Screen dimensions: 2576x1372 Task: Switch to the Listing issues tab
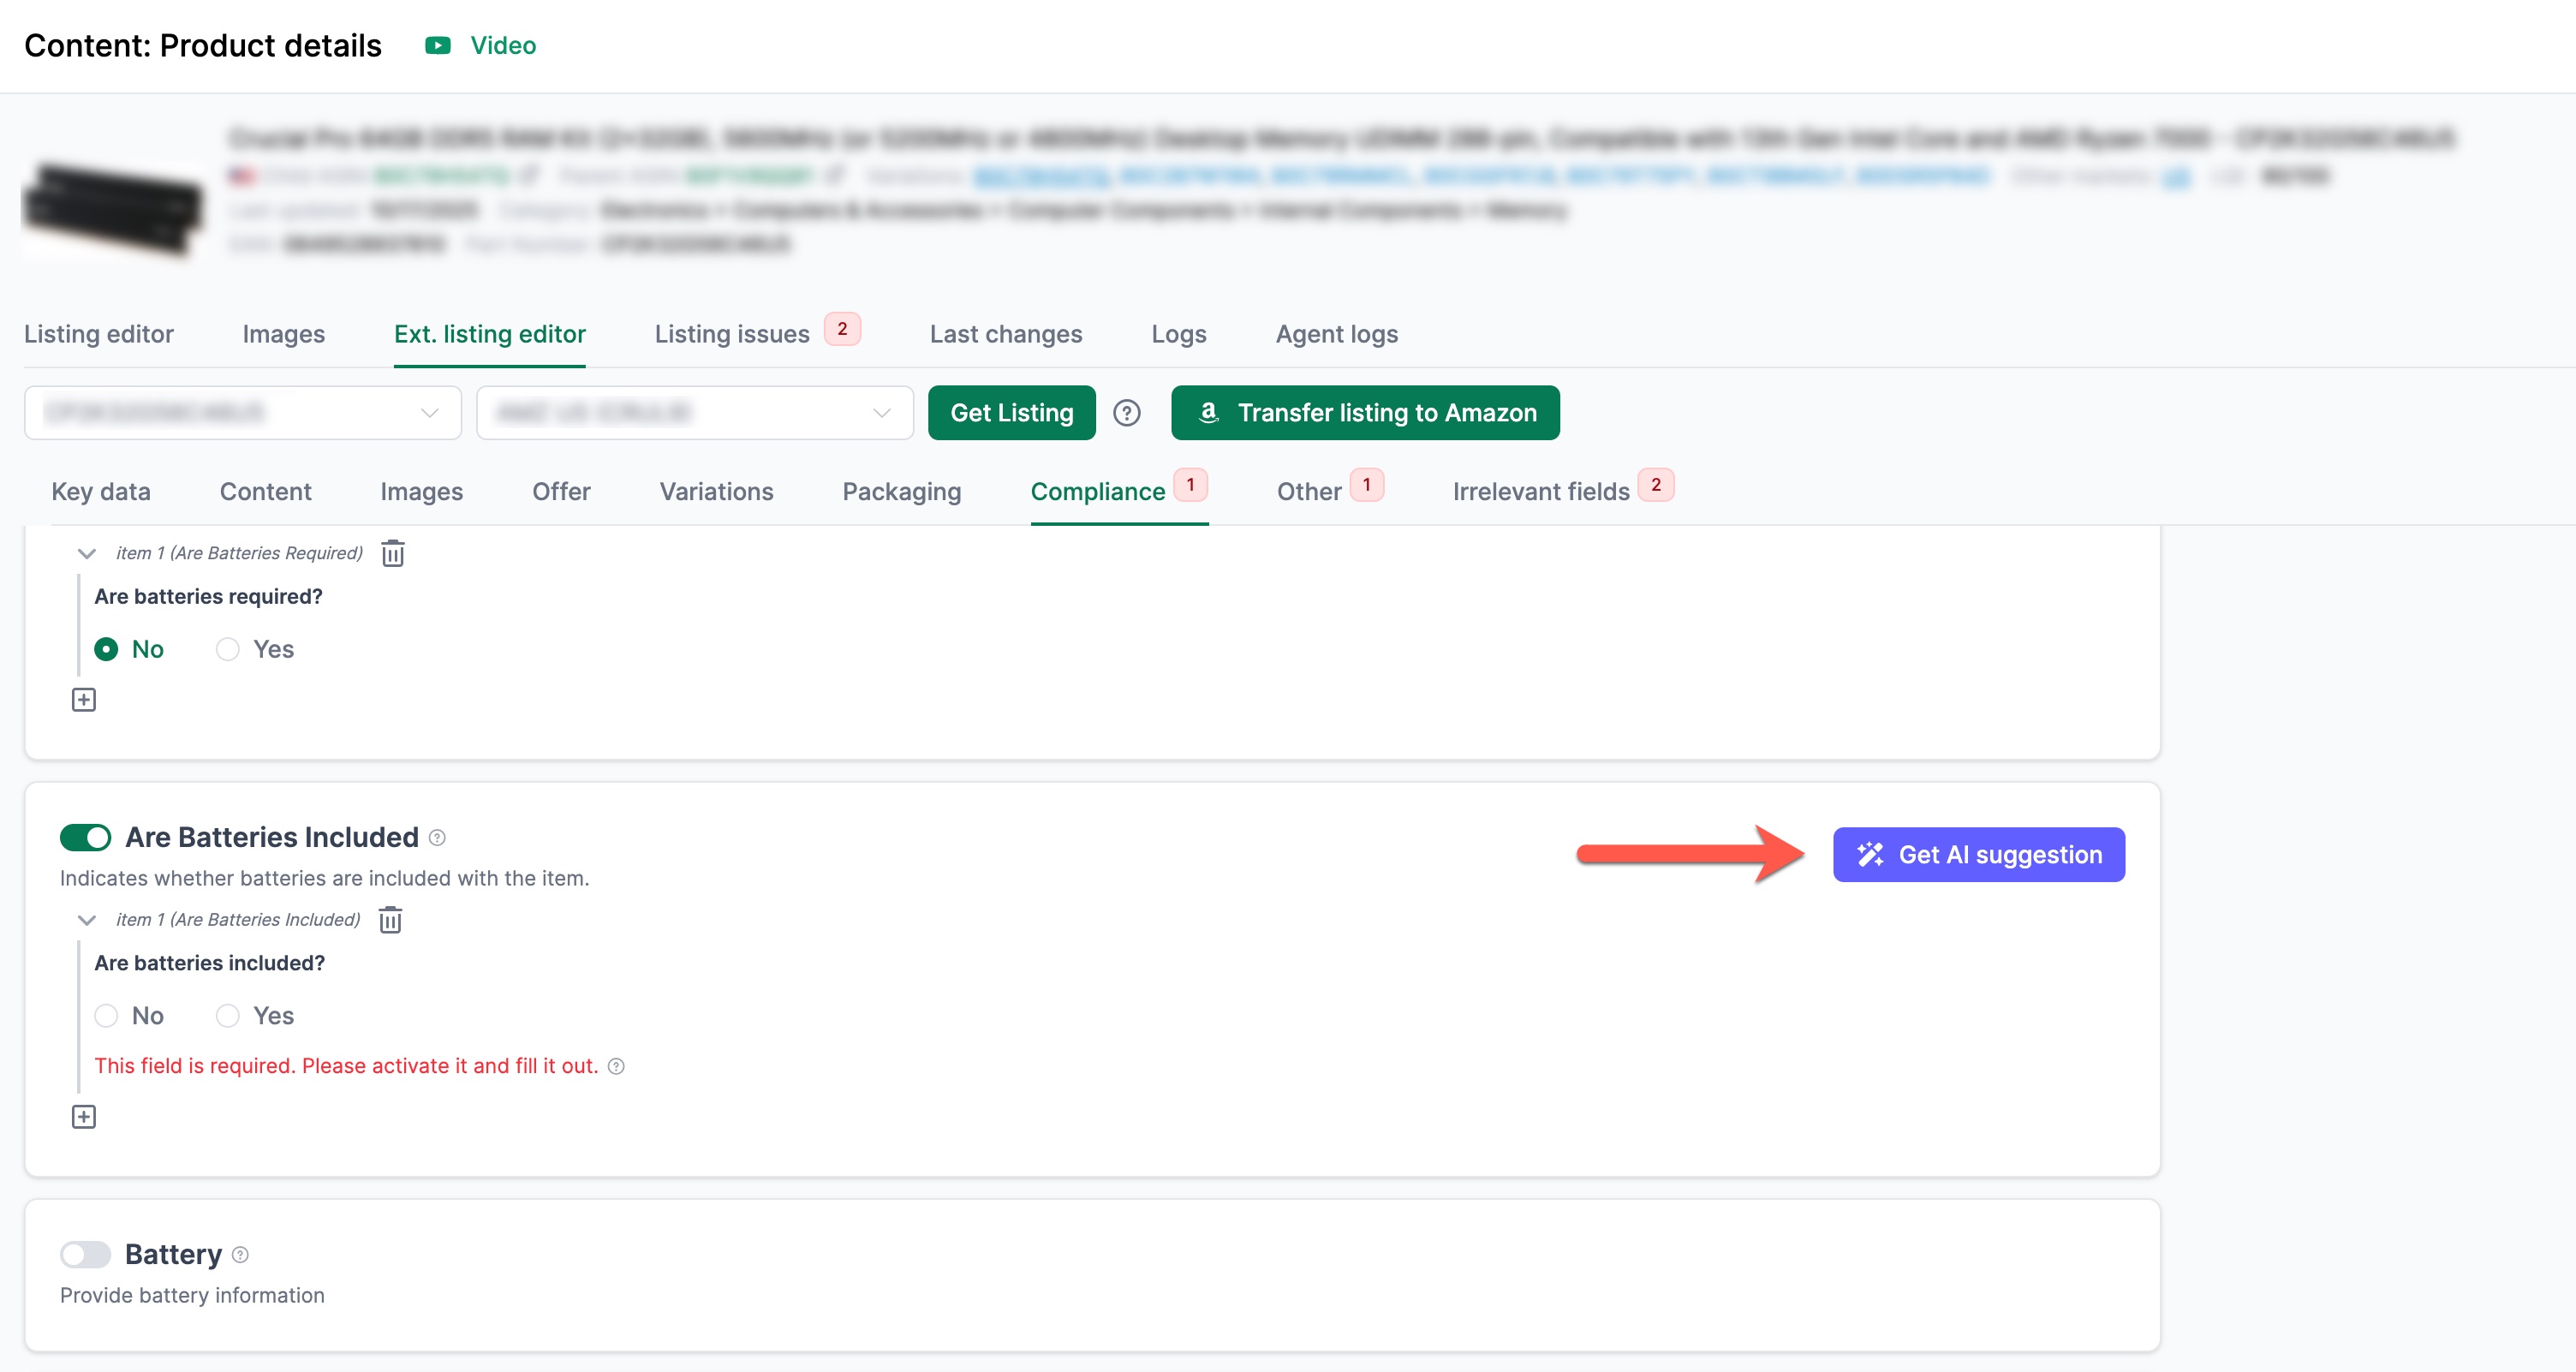point(732,334)
